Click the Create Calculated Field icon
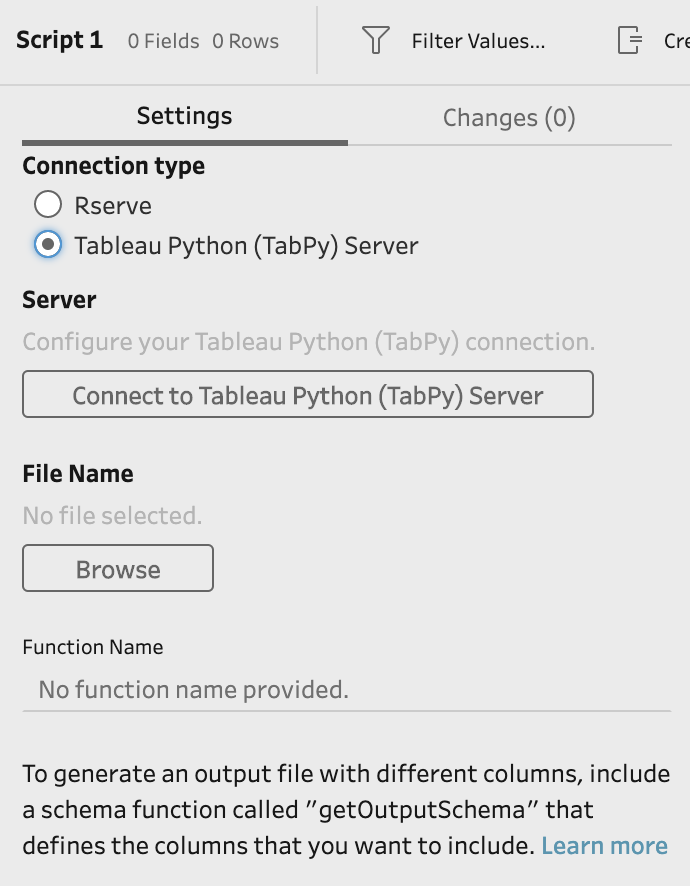 tap(631, 41)
